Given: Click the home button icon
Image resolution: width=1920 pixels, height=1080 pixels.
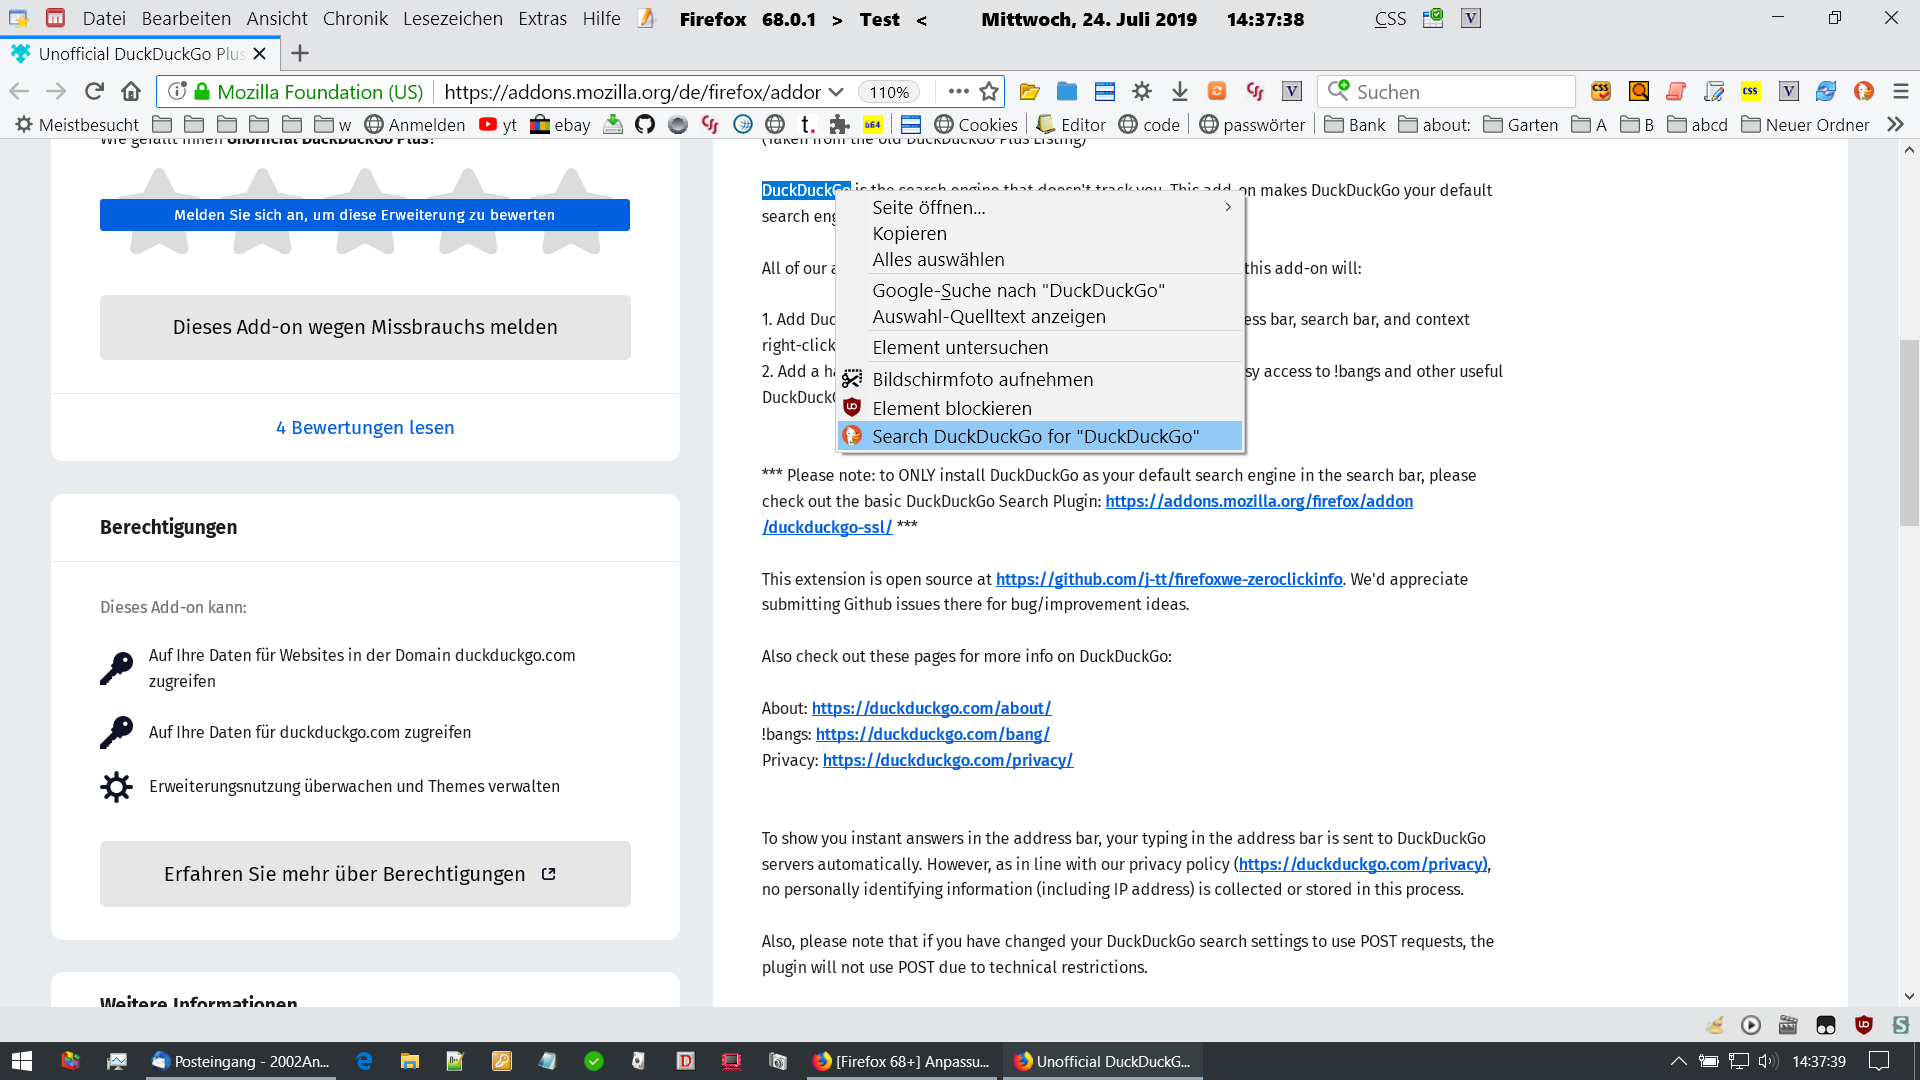Looking at the screenshot, I should (131, 91).
